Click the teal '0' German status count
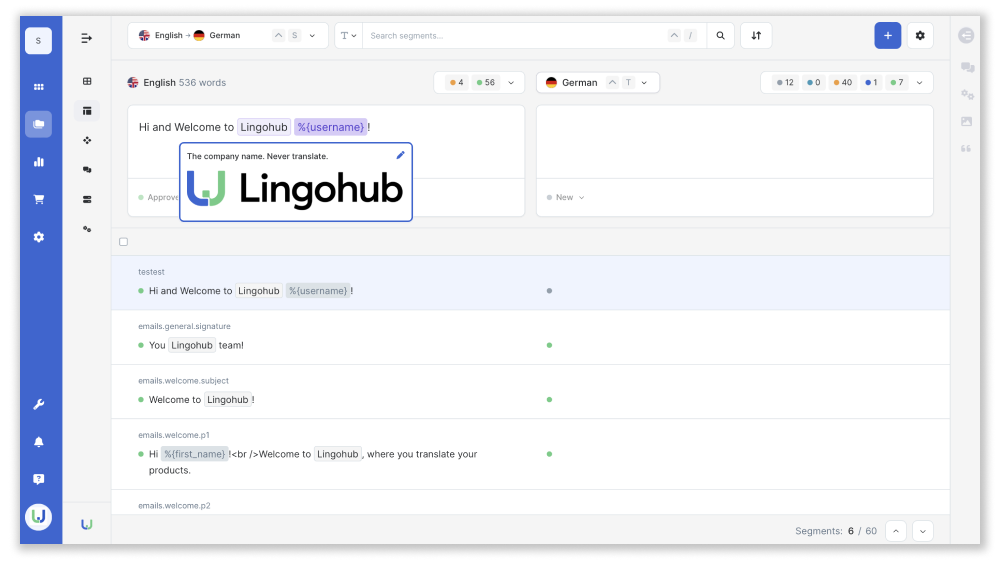 point(814,83)
